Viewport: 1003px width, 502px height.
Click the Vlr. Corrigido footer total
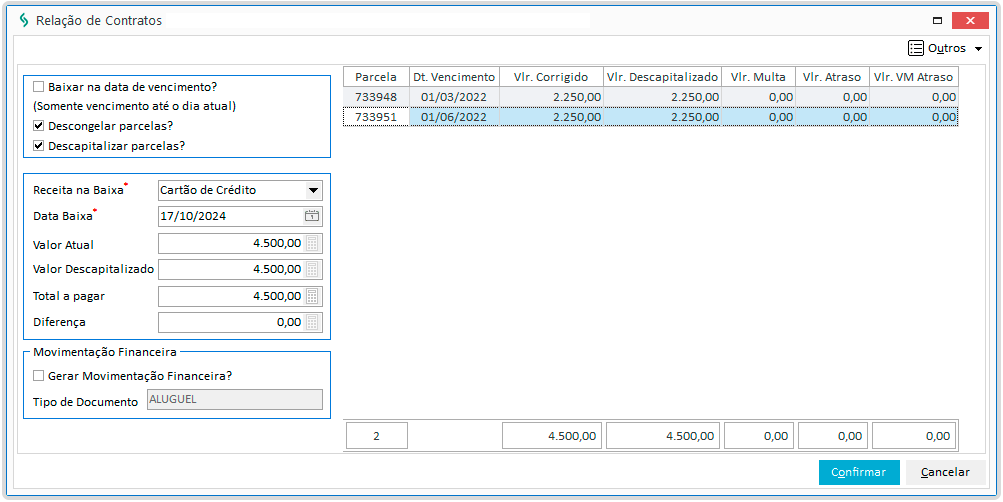552,436
